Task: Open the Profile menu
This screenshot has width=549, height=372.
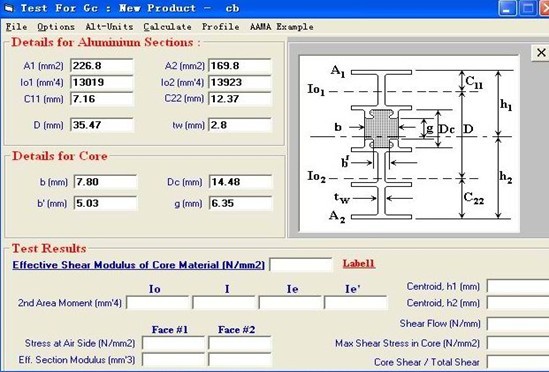Action: click(221, 27)
